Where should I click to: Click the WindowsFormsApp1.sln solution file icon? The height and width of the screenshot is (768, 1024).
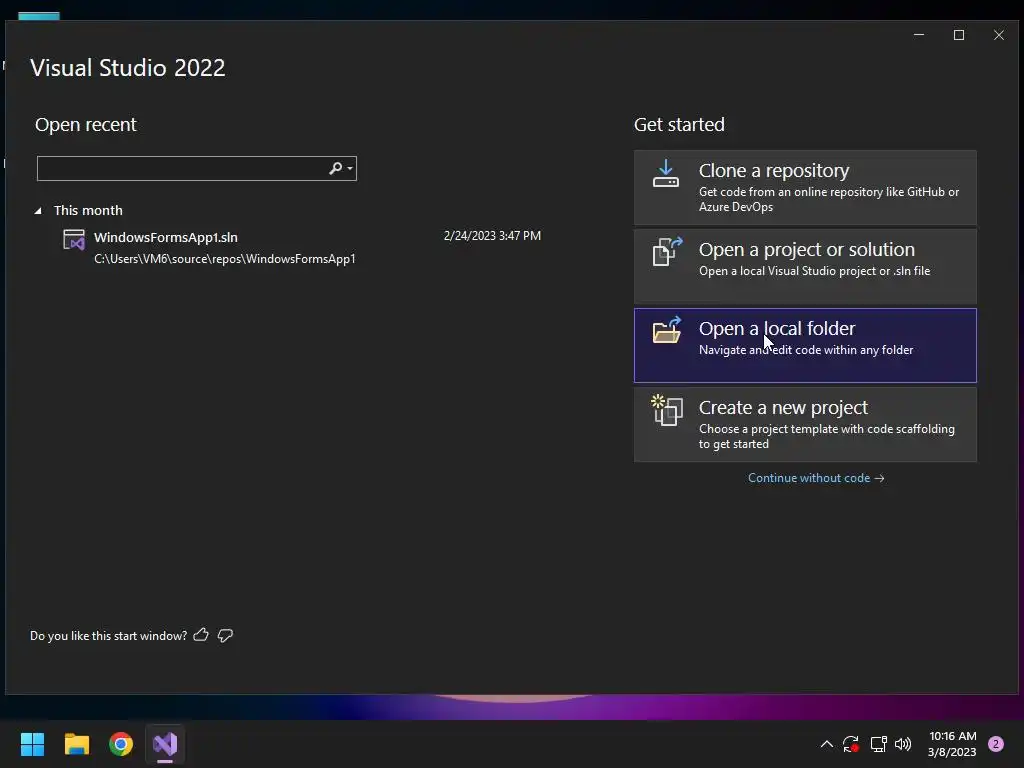pyautogui.click(x=74, y=240)
